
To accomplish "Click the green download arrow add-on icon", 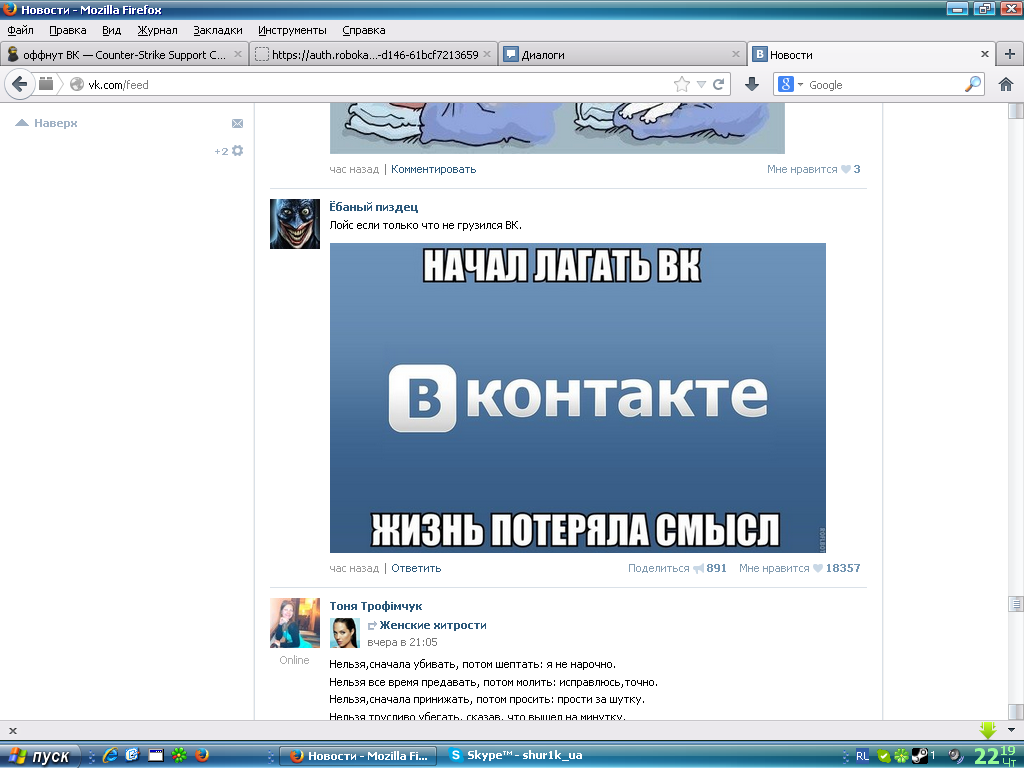I will pos(987,730).
